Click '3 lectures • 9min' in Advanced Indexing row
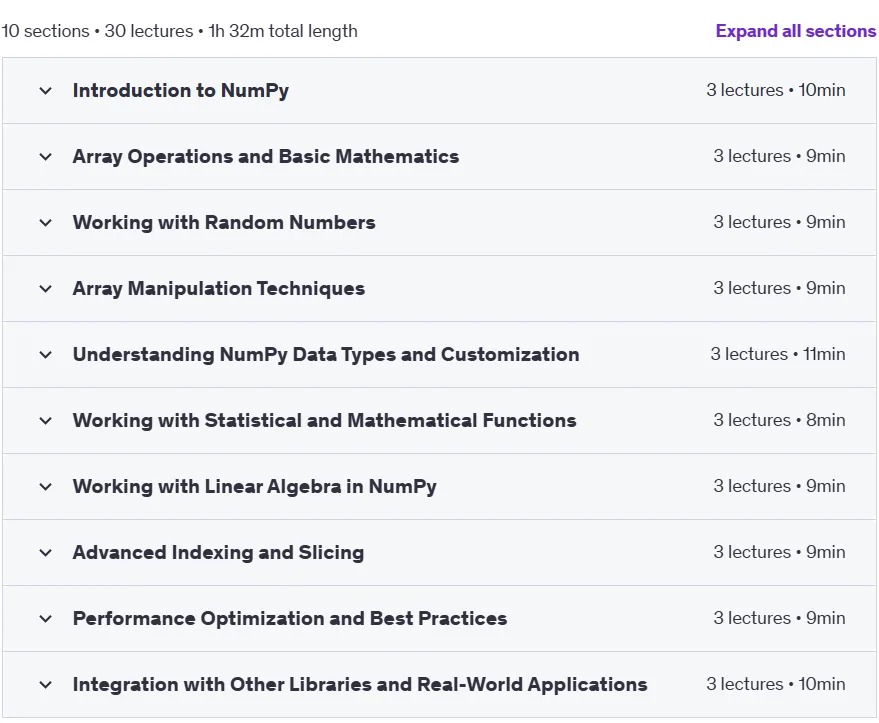 pos(779,553)
